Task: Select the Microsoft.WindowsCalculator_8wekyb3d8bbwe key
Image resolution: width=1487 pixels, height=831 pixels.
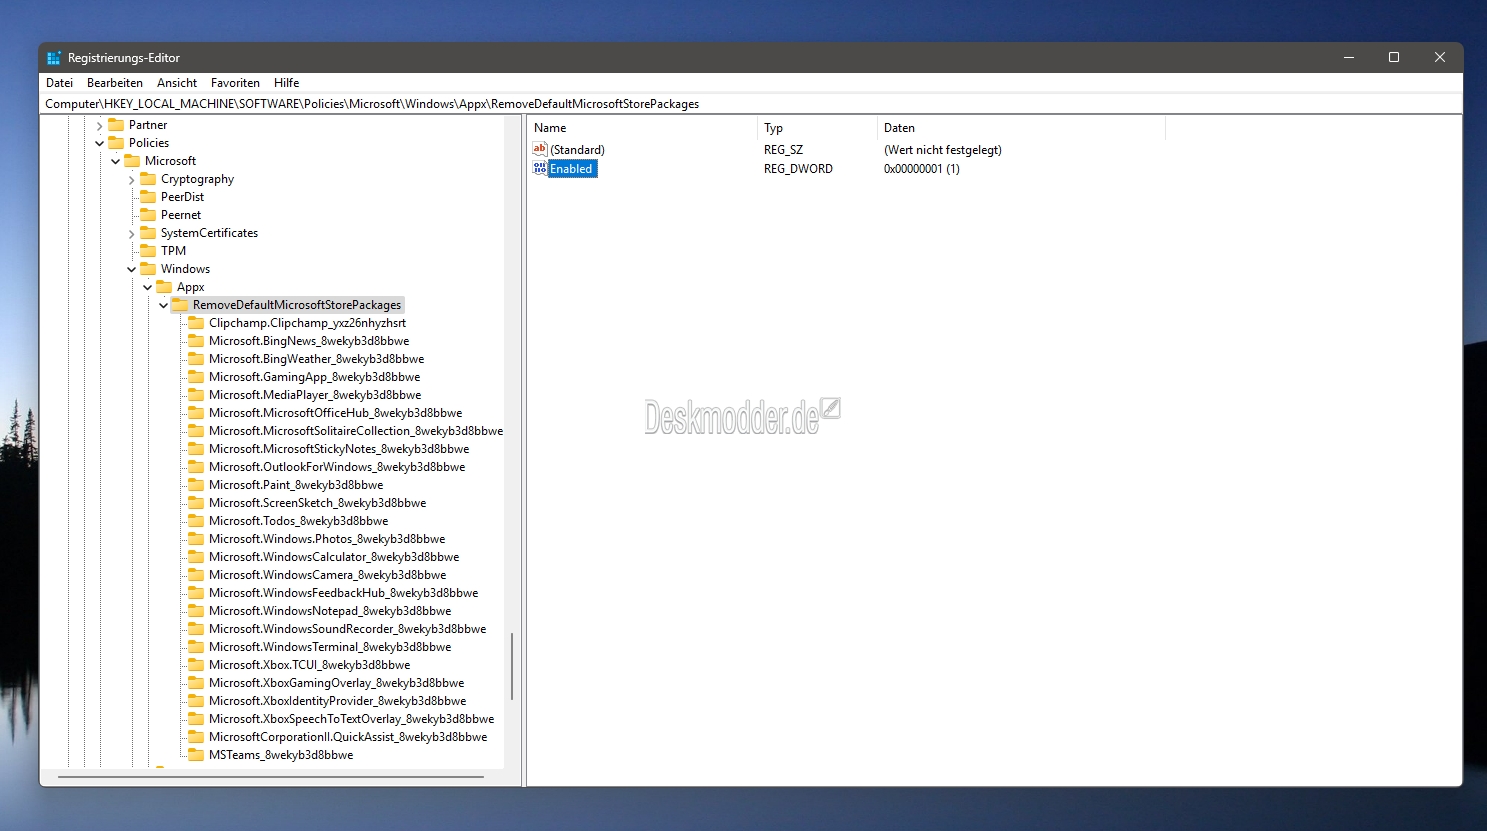Action: (334, 557)
